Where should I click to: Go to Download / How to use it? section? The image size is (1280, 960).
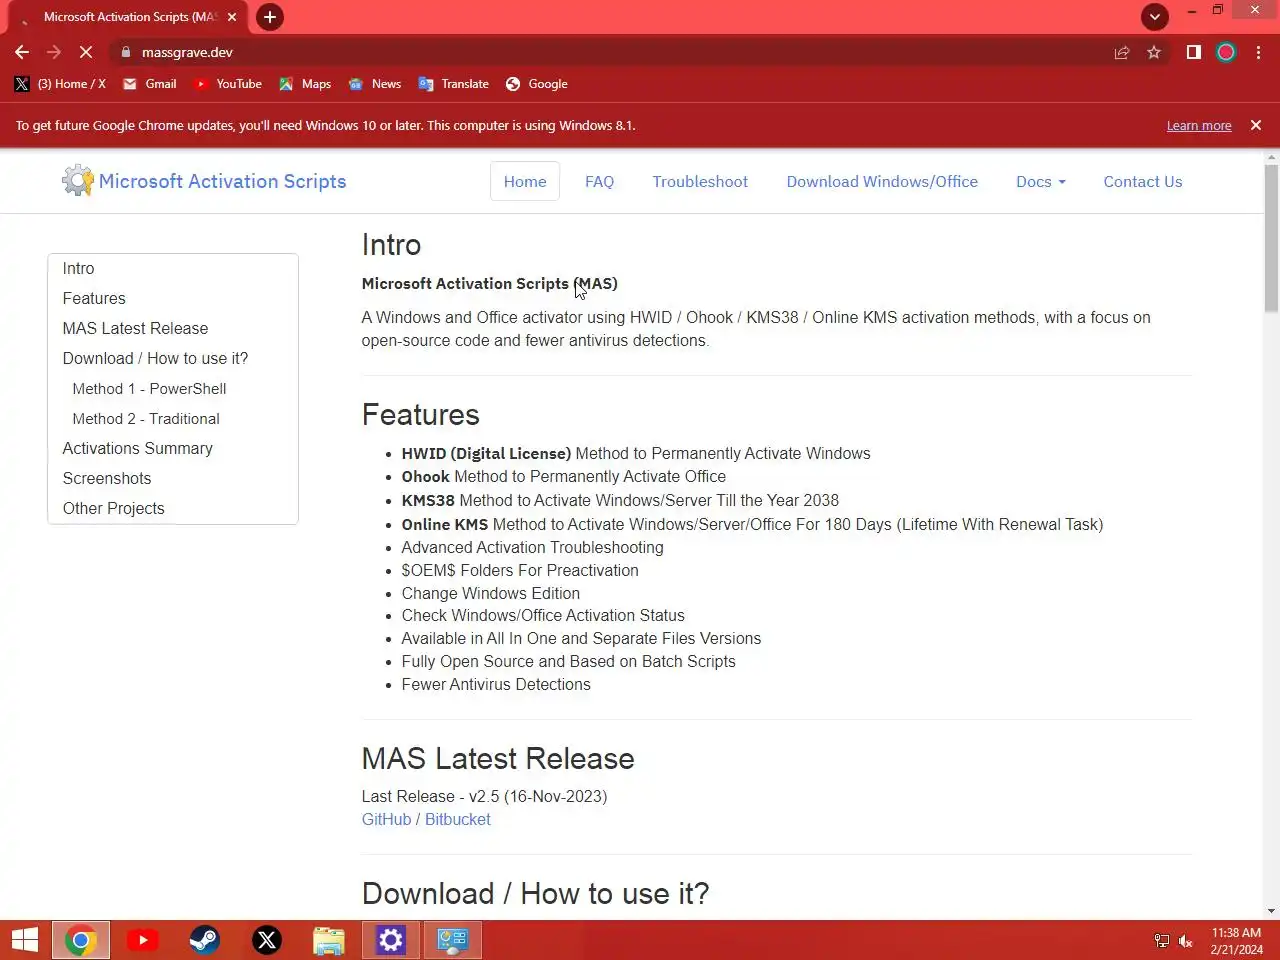[155, 358]
